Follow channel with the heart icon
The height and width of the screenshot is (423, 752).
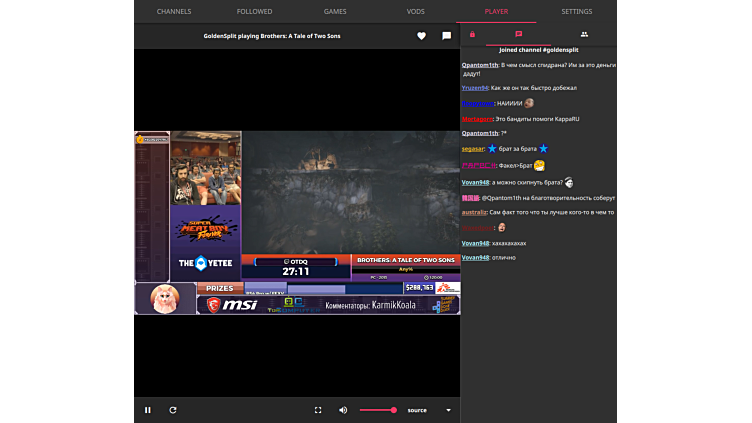(x=420, y=36)
